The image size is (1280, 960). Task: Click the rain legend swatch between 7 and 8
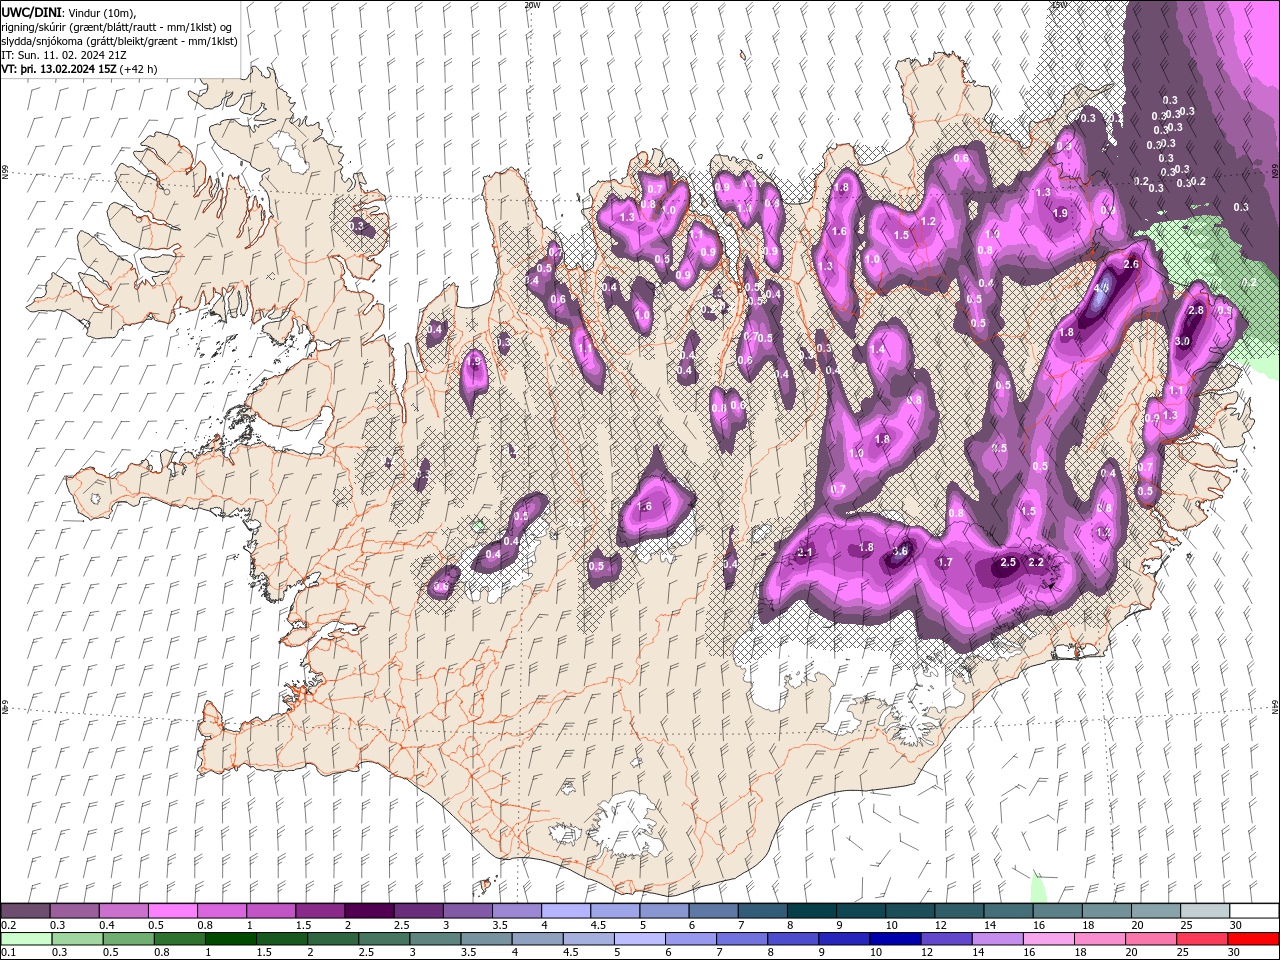pos(743,939)
